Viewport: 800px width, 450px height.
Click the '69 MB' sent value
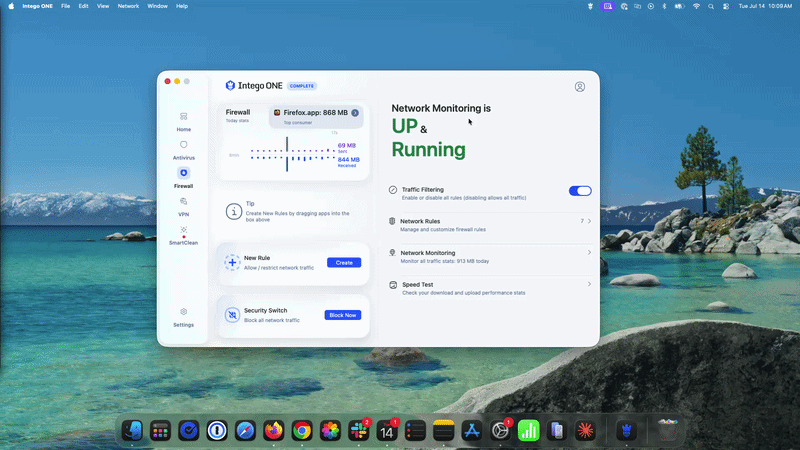click(346, 145)
